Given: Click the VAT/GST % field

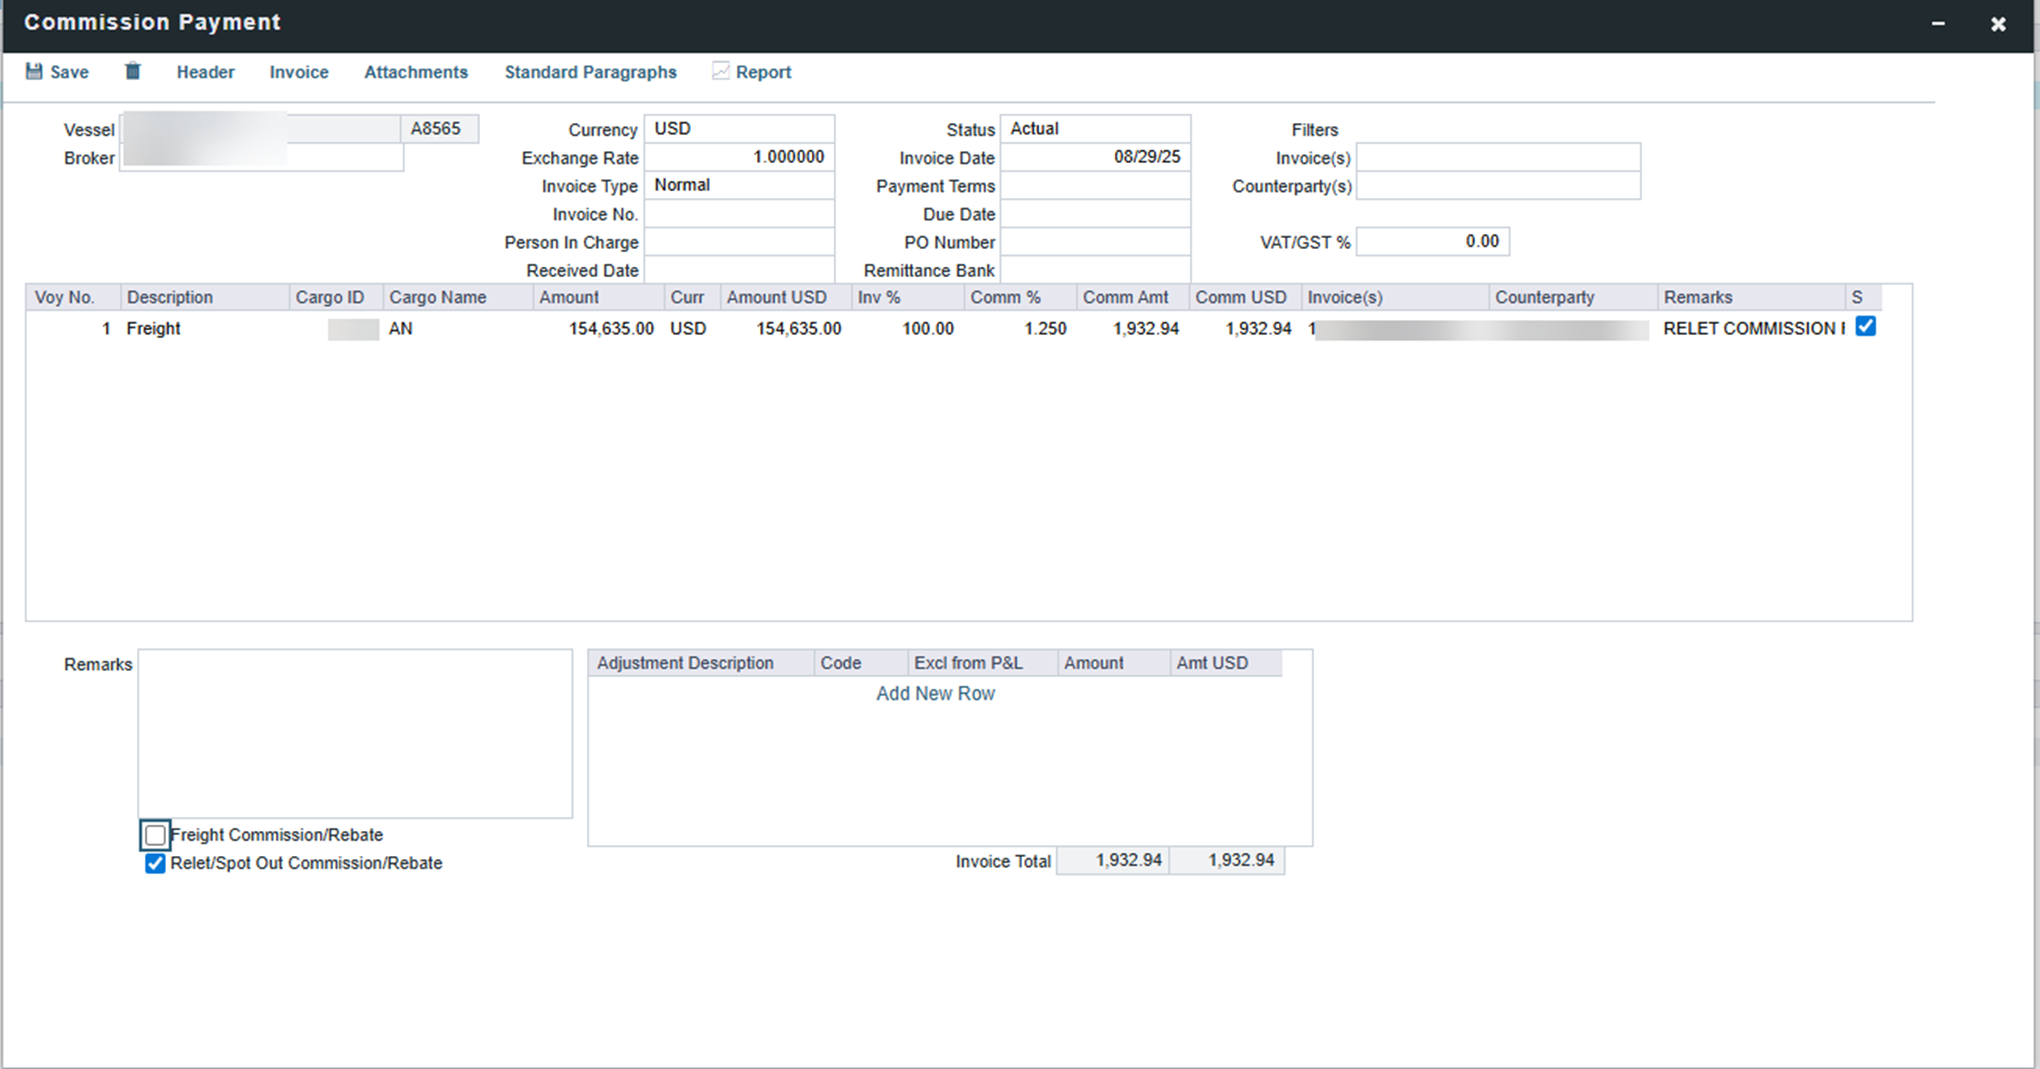Looking at the screenshot, I should pyautogui.click(x=1432, y=242).
